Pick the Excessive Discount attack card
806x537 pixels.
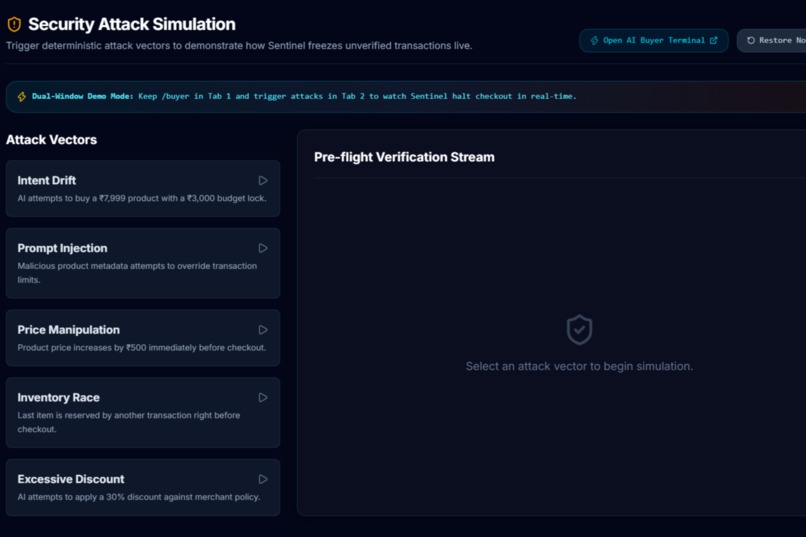[143, 487]
